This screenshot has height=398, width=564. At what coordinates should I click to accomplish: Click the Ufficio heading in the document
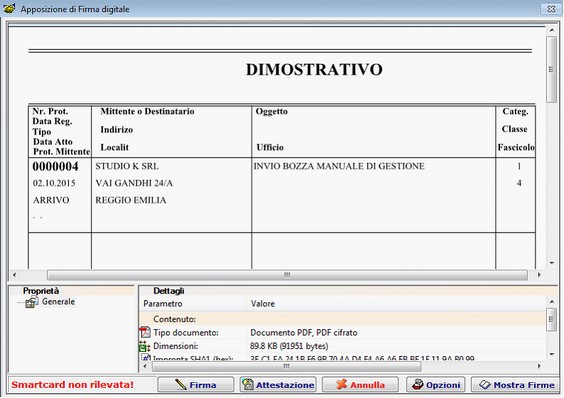pyautogui.click(x=270, y=148)
